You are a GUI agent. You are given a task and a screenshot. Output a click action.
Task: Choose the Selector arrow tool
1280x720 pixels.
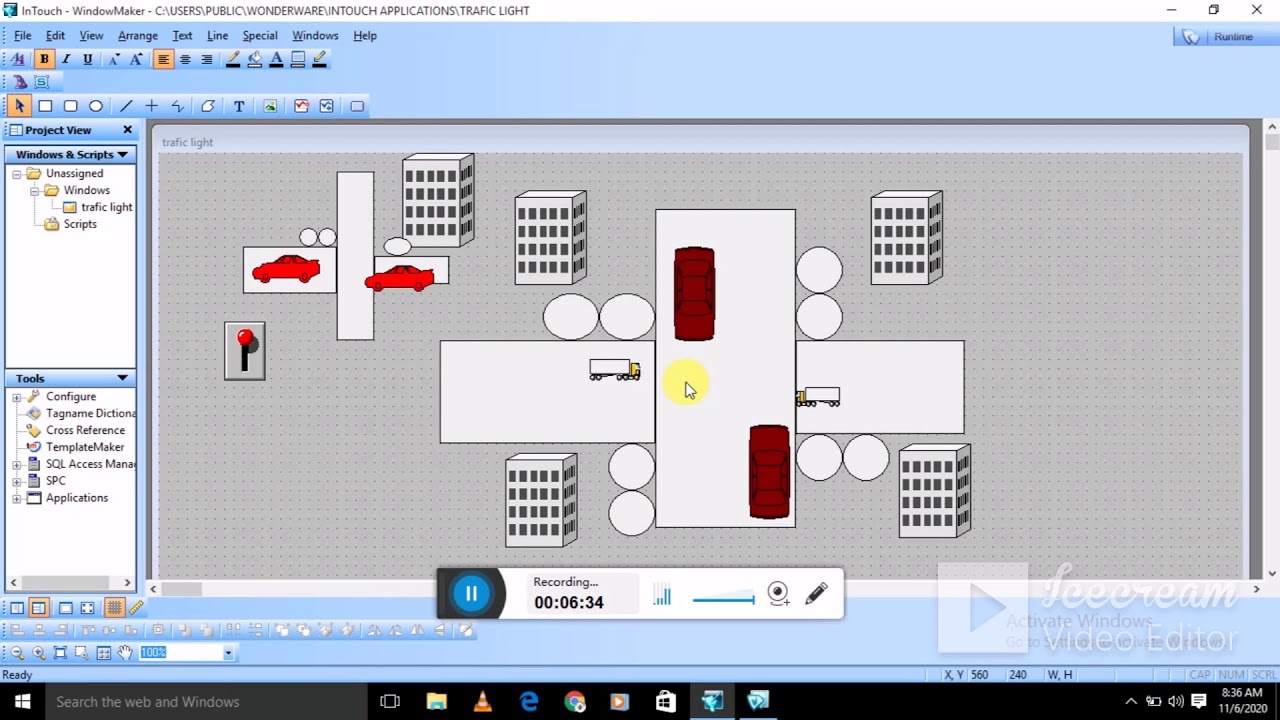pos(19,106)
